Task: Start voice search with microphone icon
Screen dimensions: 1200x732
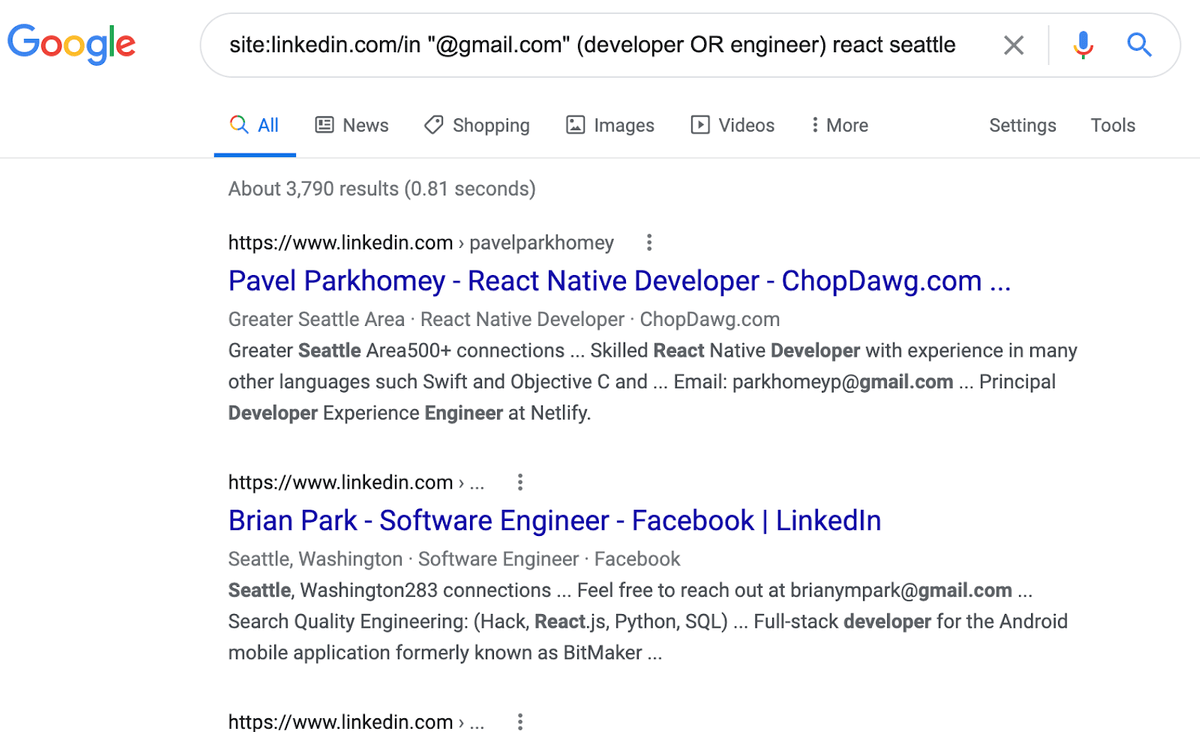Action: click(1083, 45)
